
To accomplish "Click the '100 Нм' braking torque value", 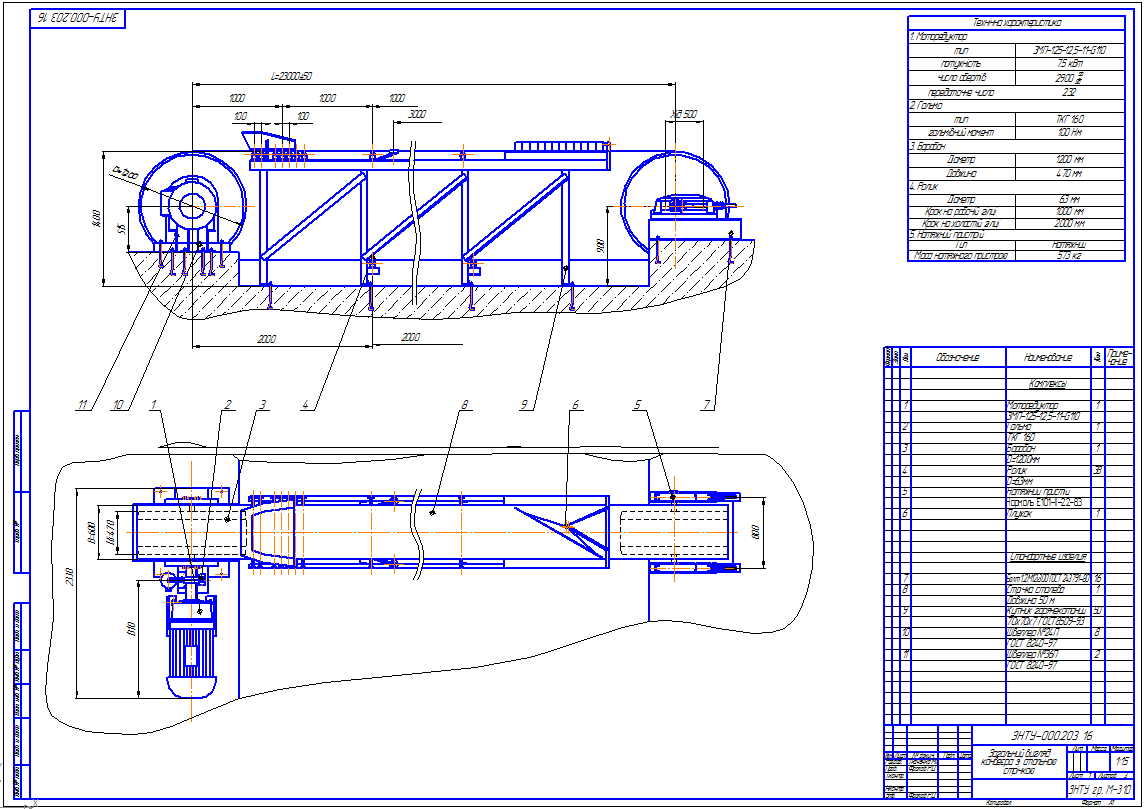I will tap(1069, 133).
